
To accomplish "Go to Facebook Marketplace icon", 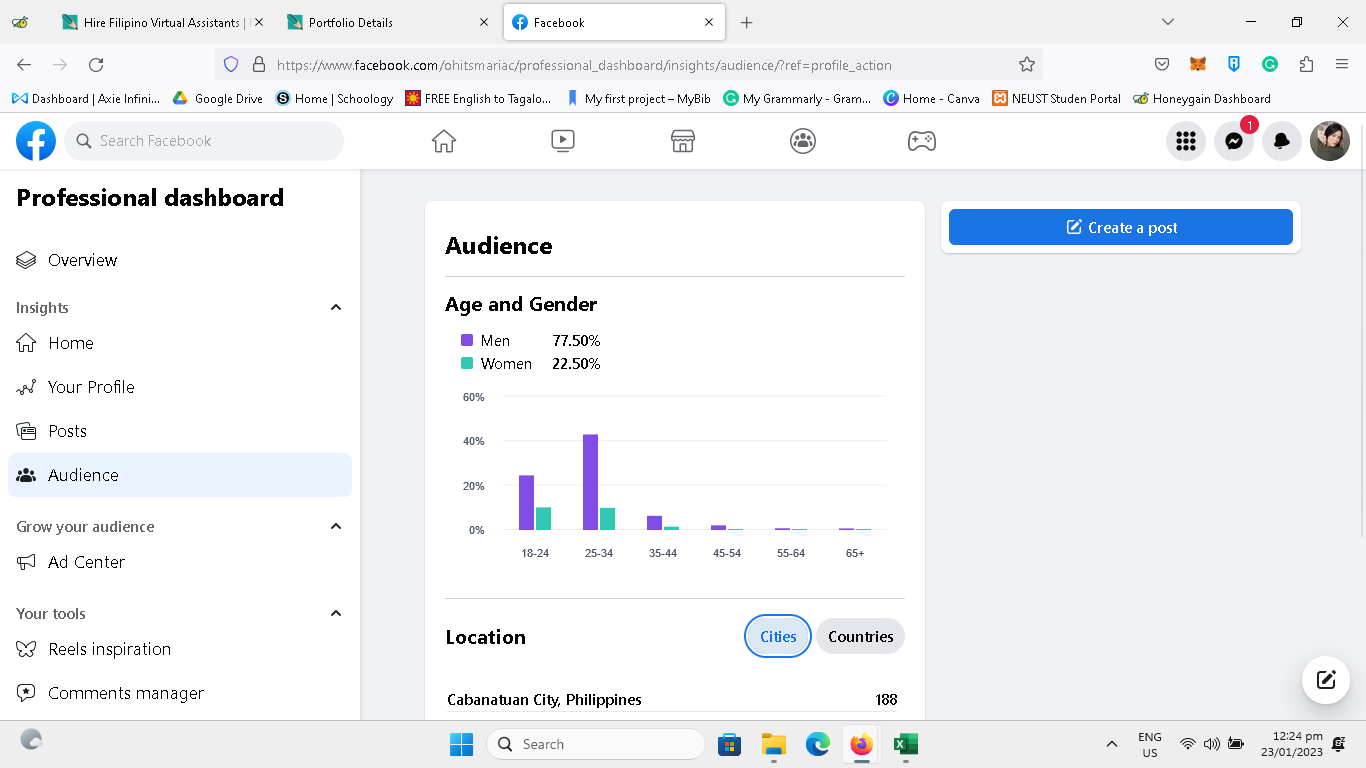I will tap(683, 141).
